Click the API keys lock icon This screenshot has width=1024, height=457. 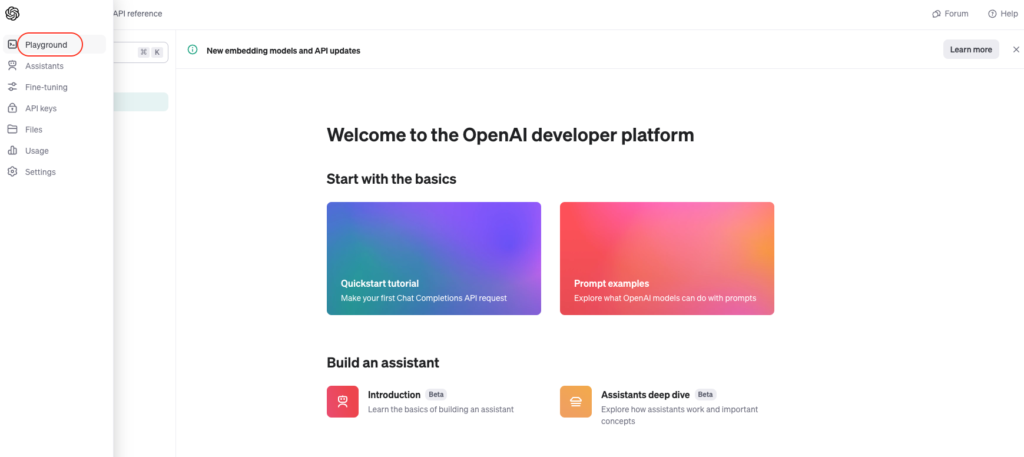[12, 108]
